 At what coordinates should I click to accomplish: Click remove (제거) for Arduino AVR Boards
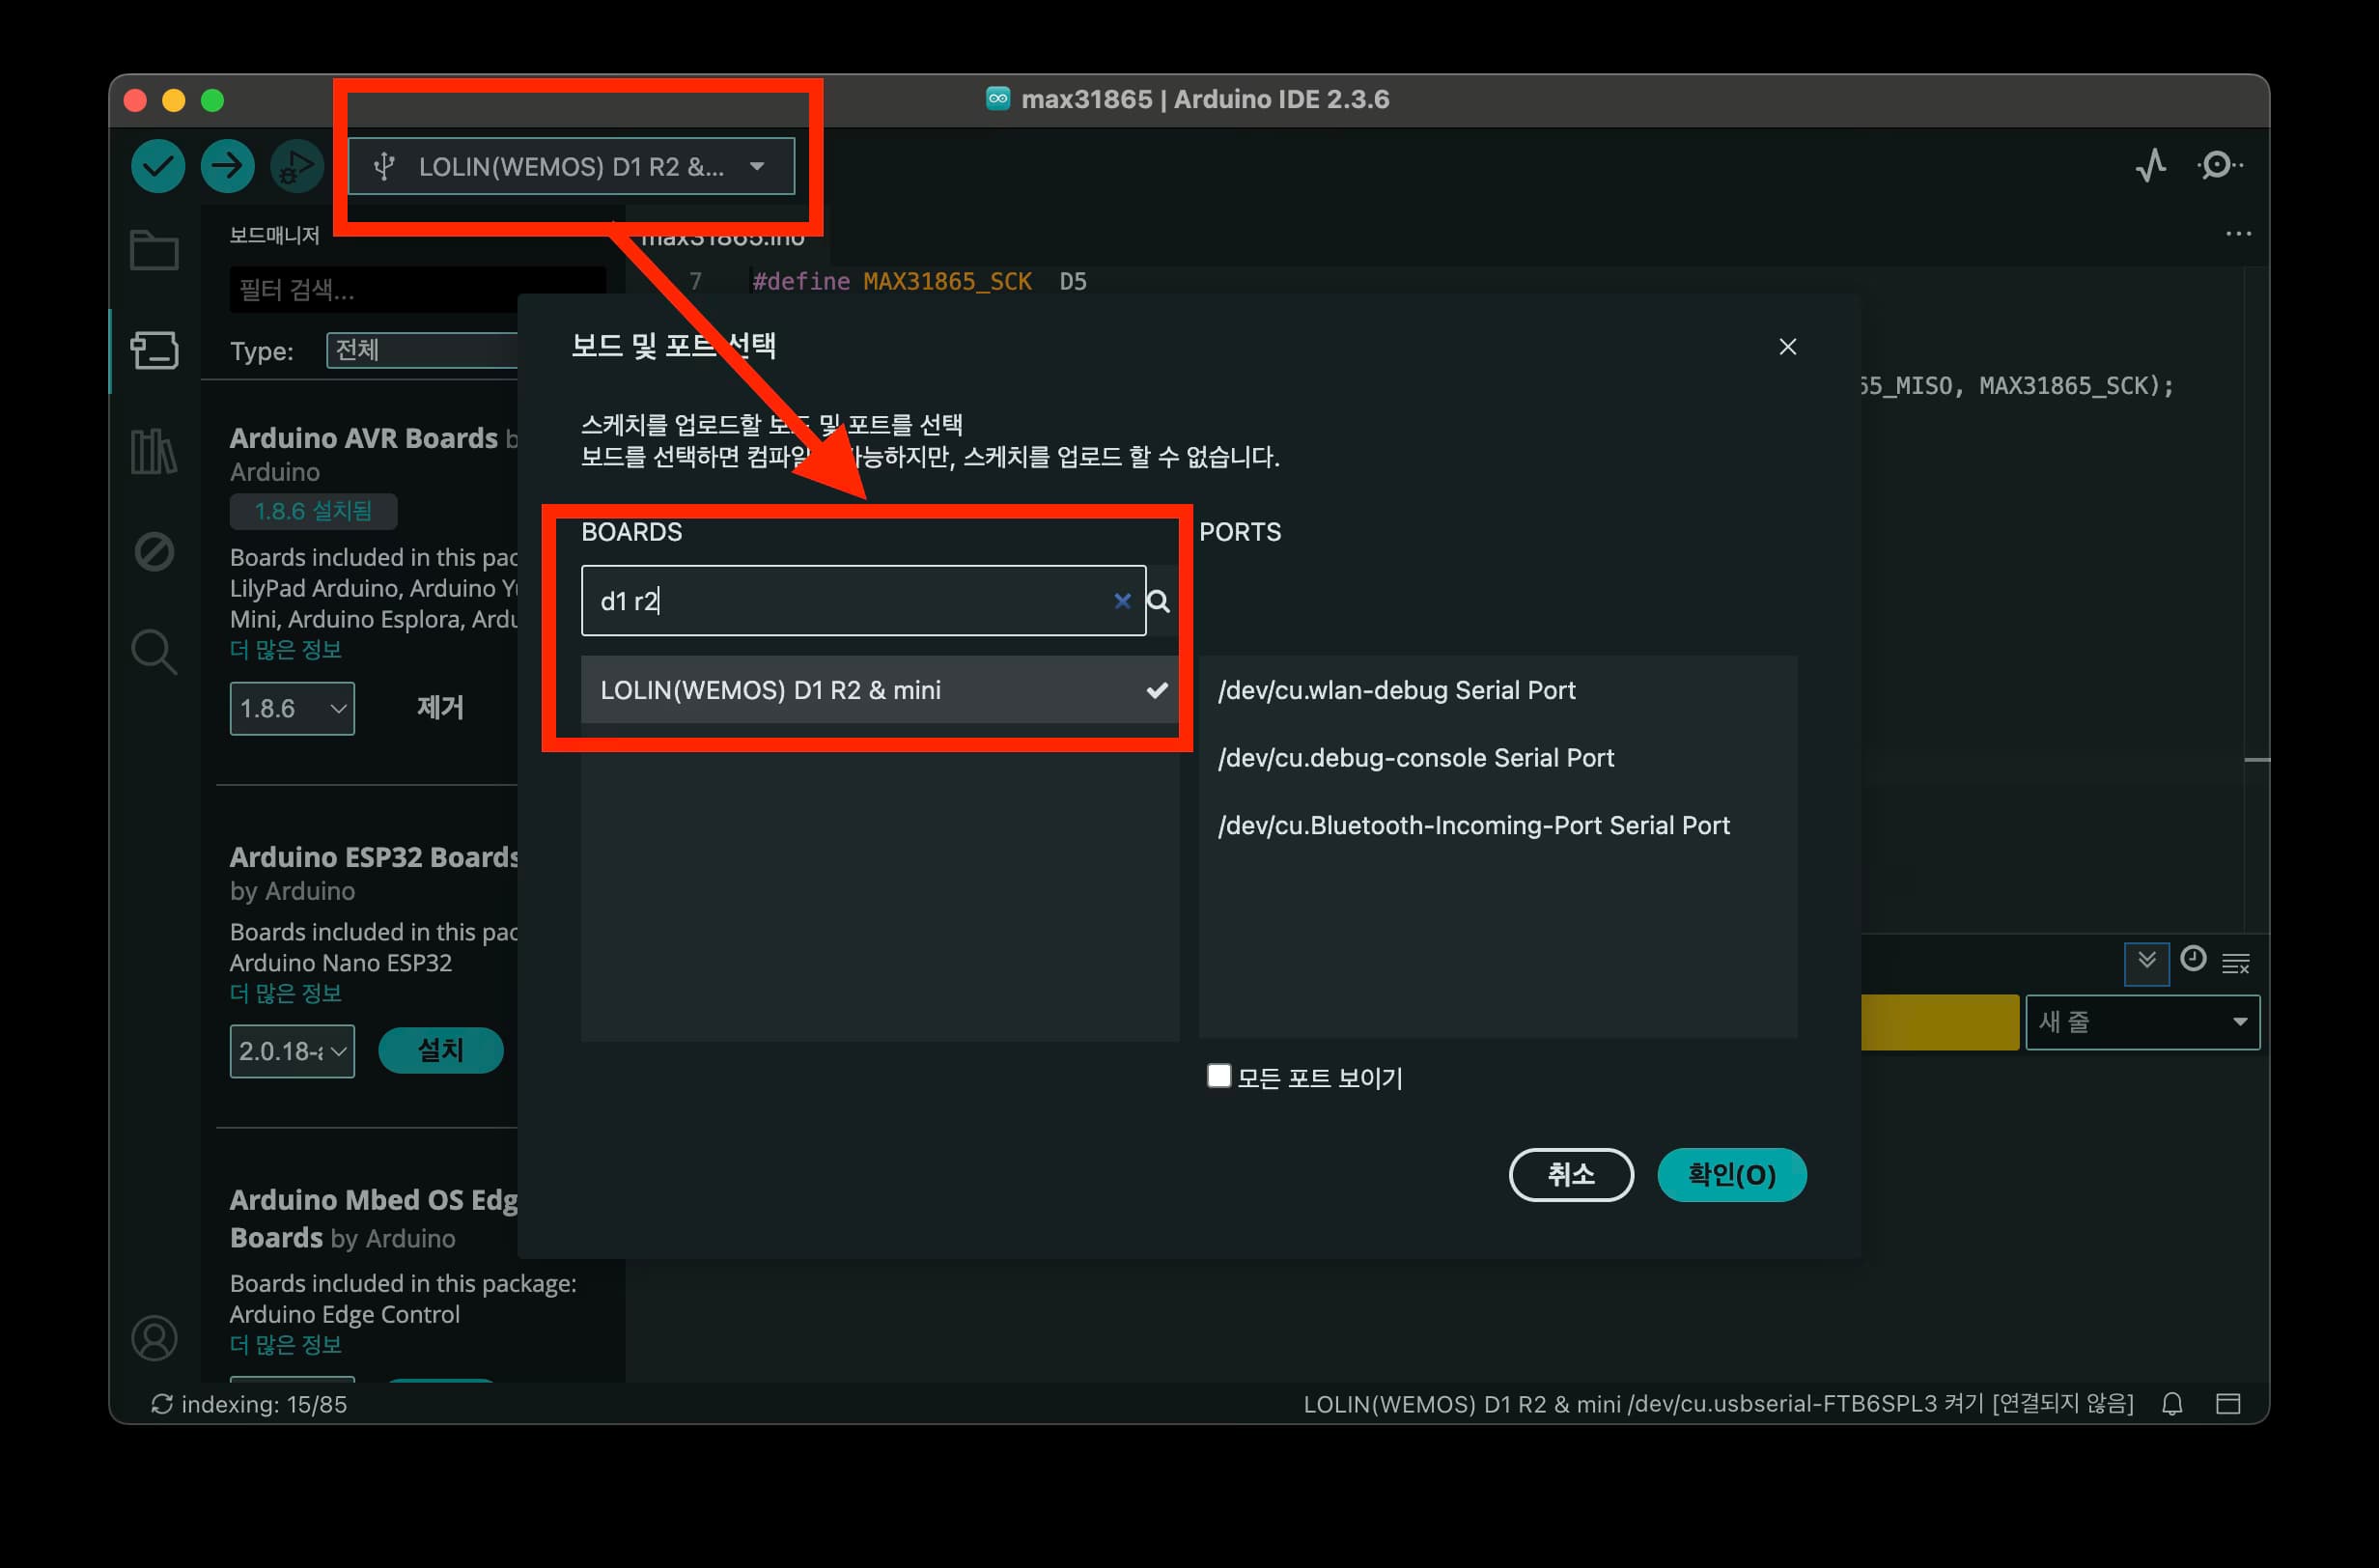point(440,708)
